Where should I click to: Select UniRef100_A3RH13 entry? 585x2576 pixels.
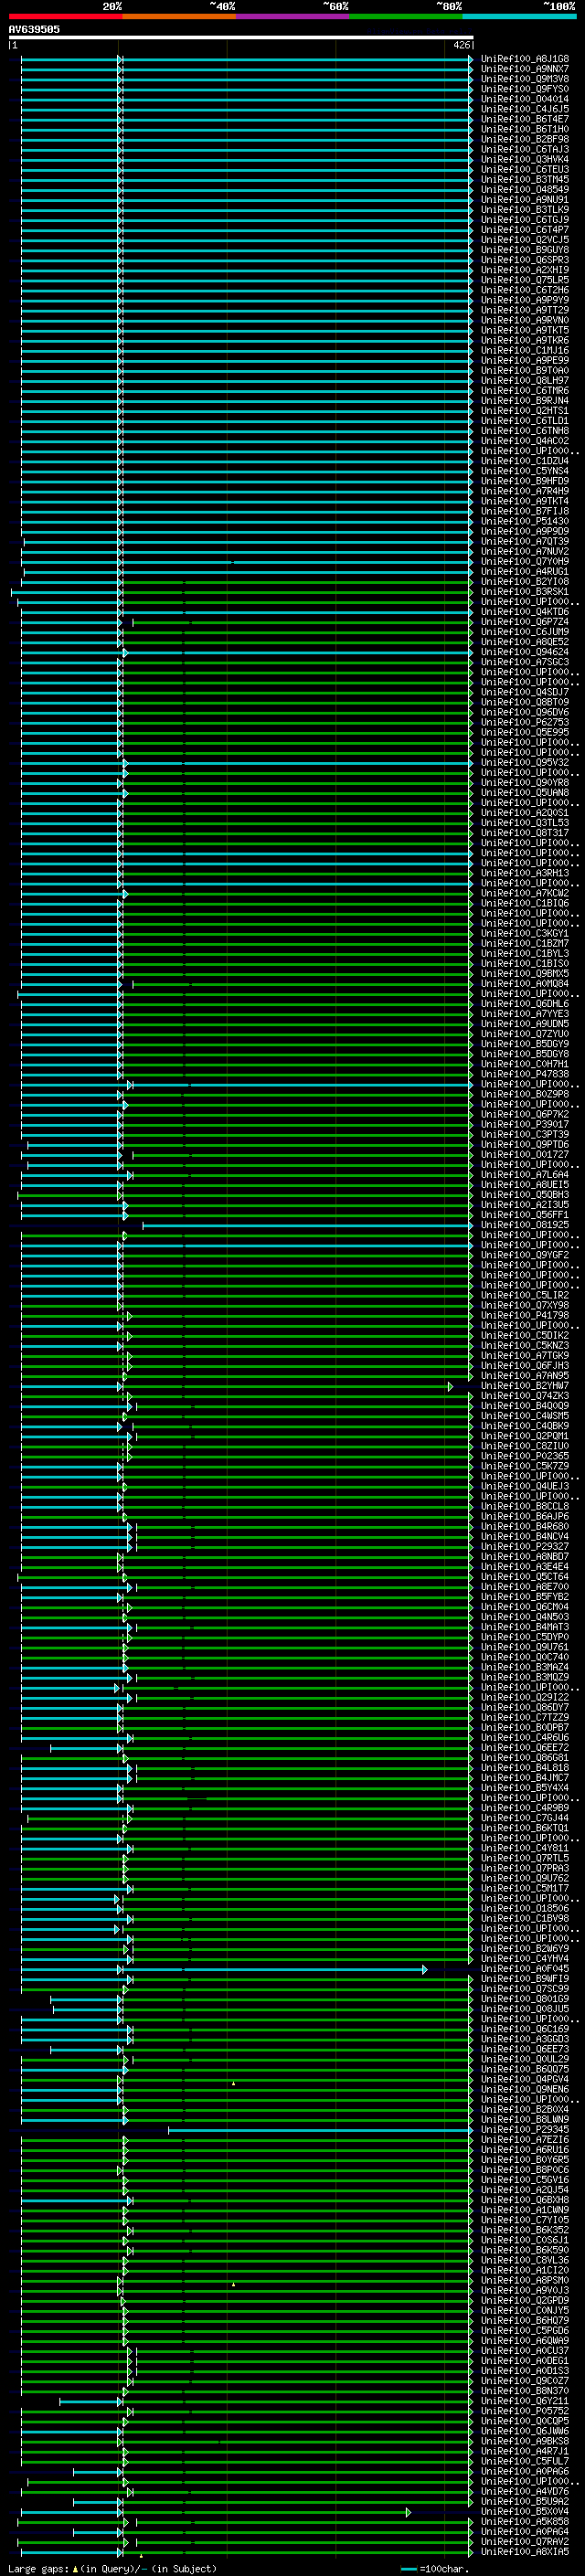pos(524,873)
